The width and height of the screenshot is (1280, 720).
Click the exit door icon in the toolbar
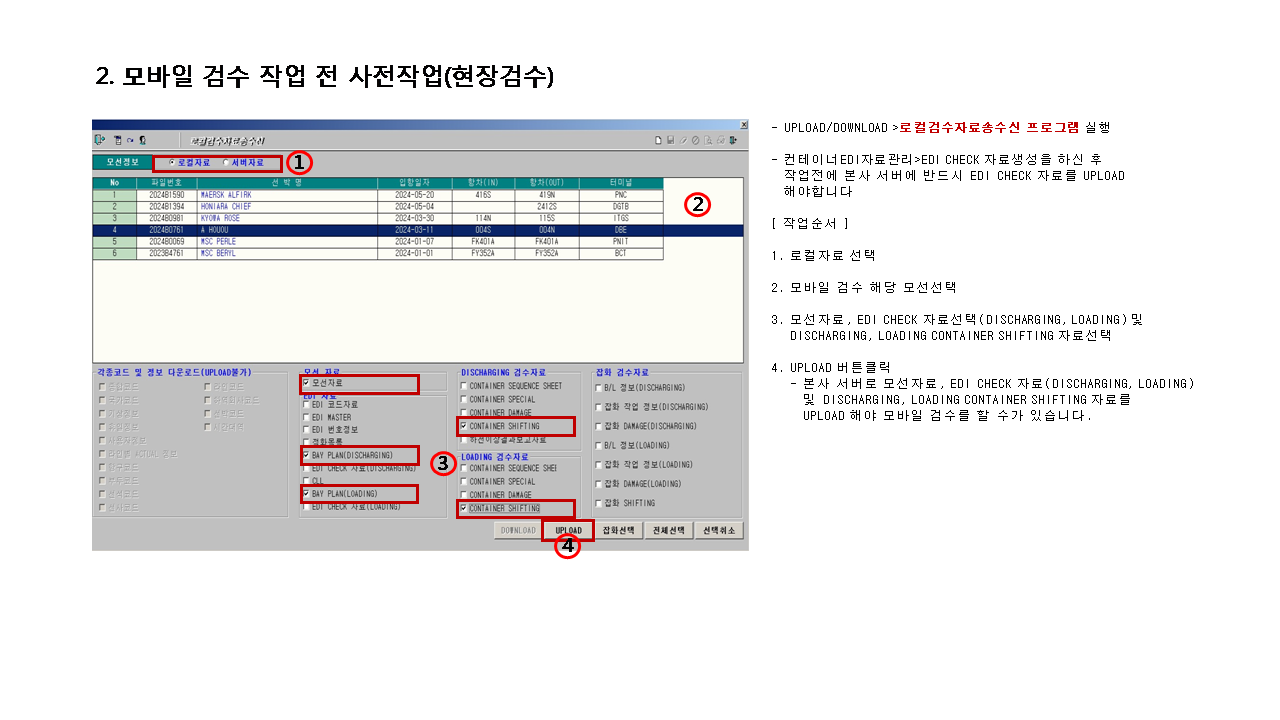[x=99, y=140]
